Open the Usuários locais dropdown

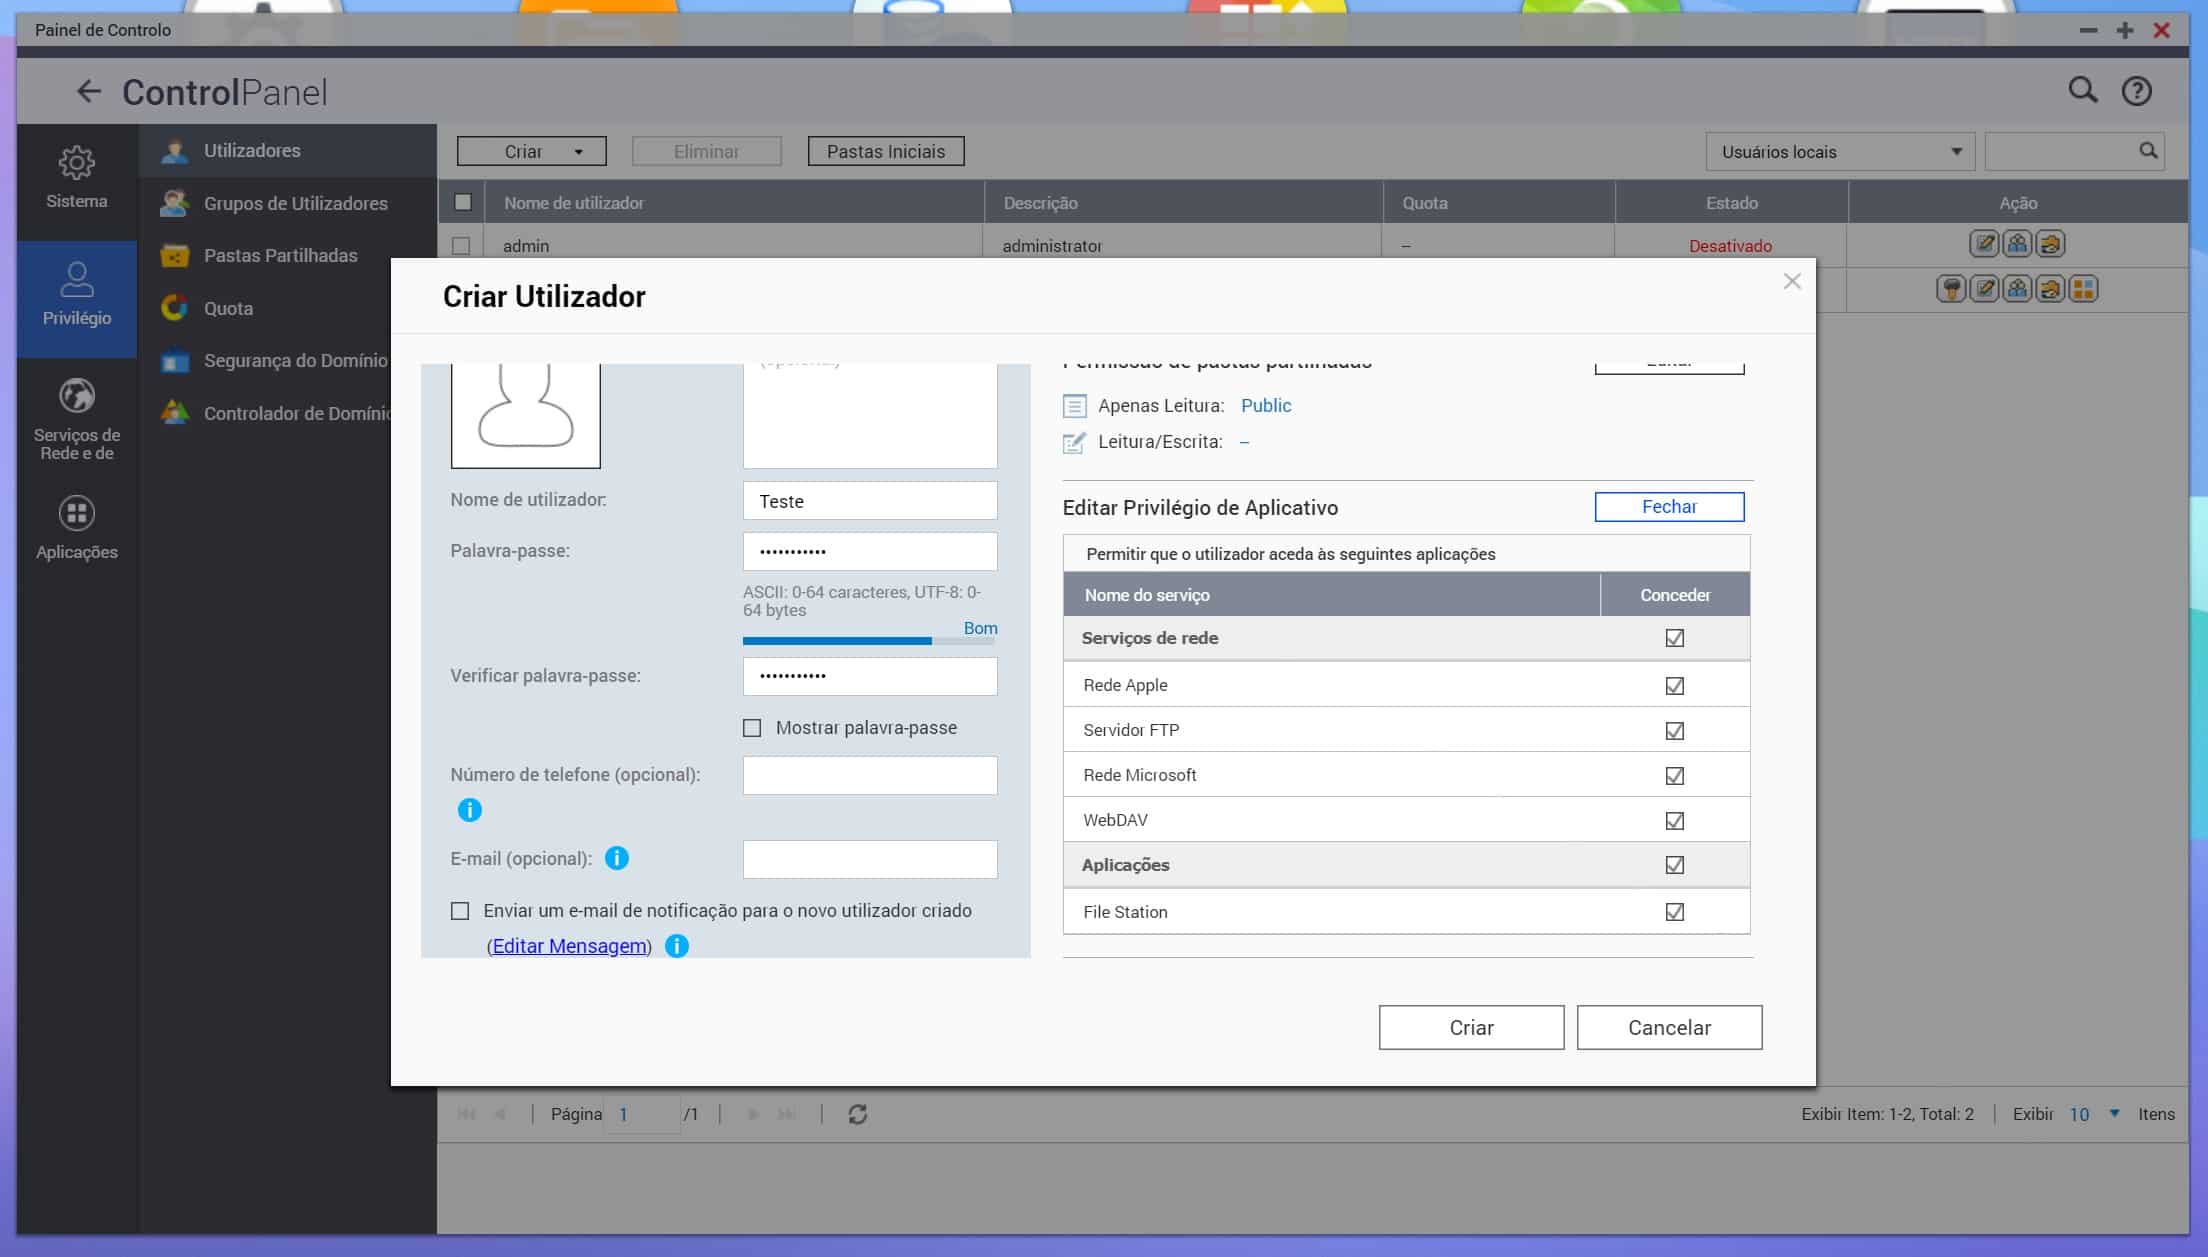[x=1839, y=152]
